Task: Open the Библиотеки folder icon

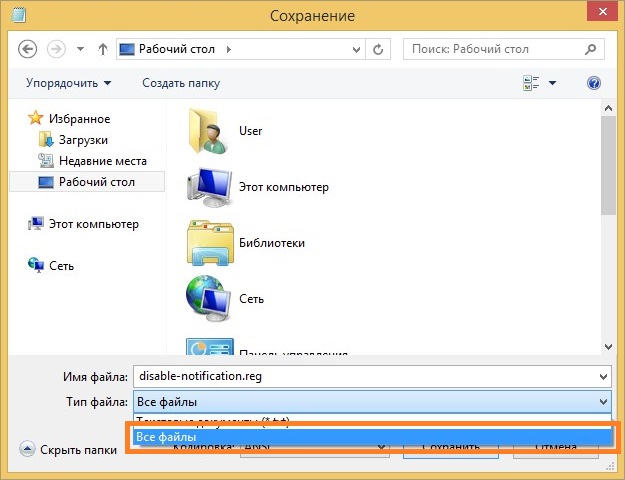Action: pos(208,243)
